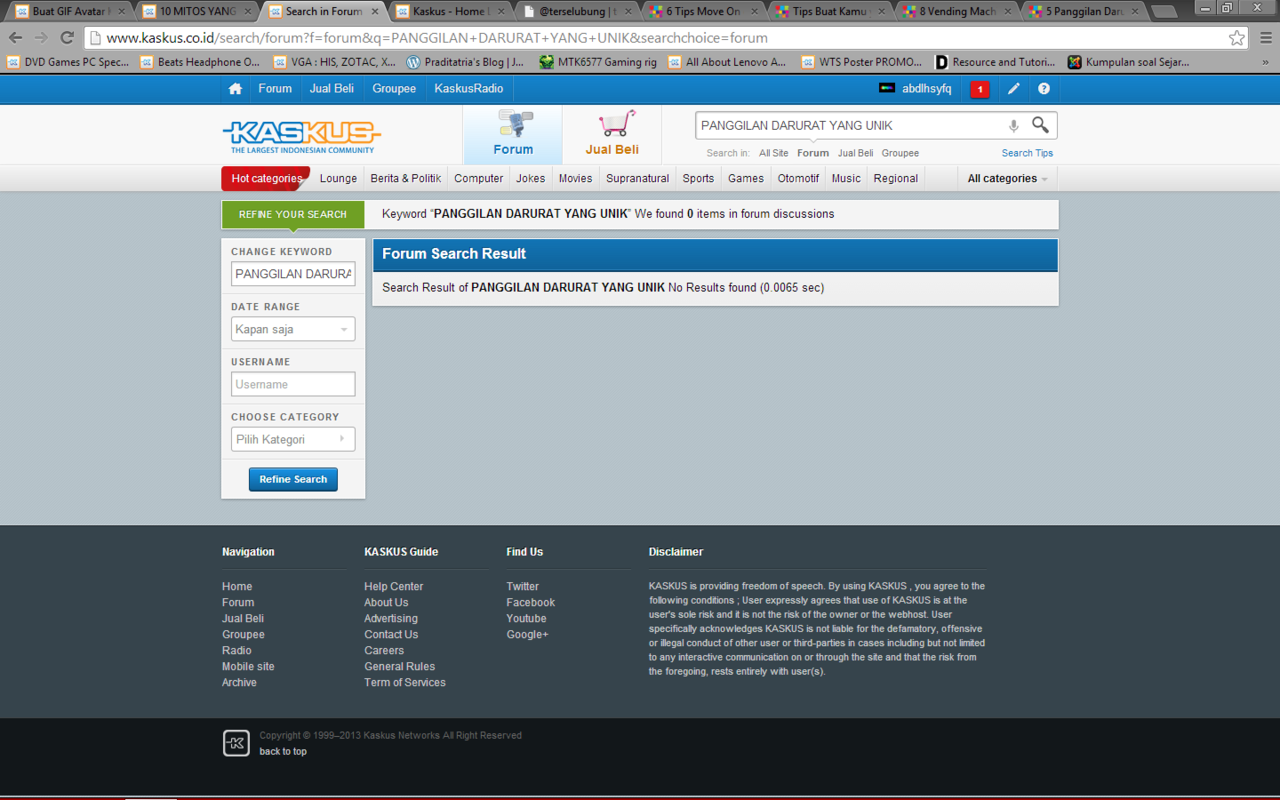Switch to 10 MITOS YANG browser tab
This screenshot has height=800, width=1280.
[197, 12]
